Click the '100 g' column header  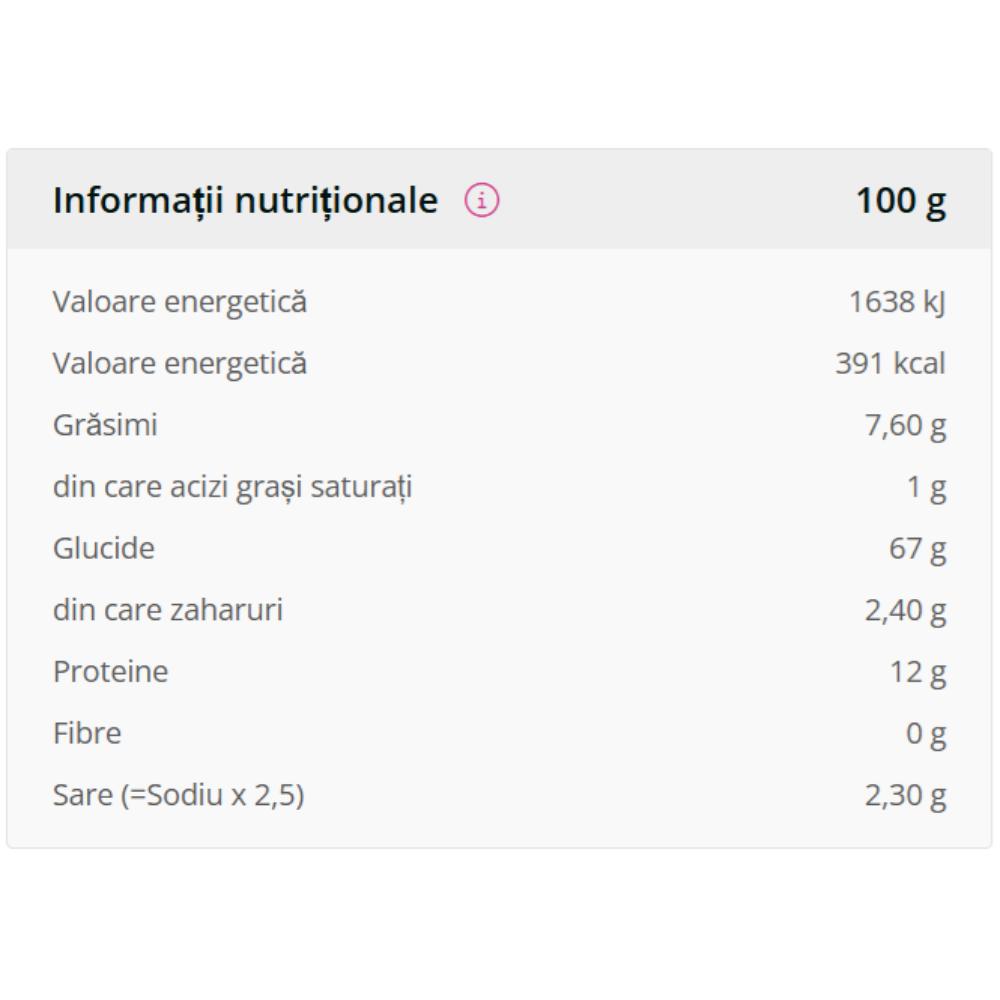click(899, 200)
